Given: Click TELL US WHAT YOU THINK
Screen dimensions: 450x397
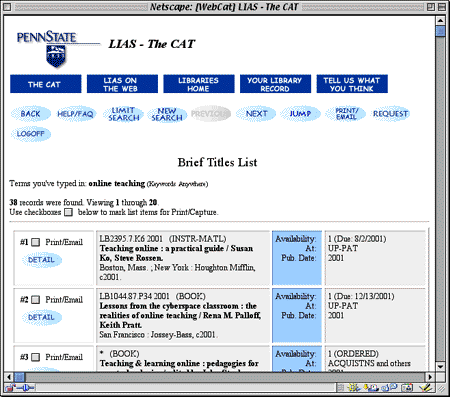Looking at the screenshot, I should coord(352,84).
